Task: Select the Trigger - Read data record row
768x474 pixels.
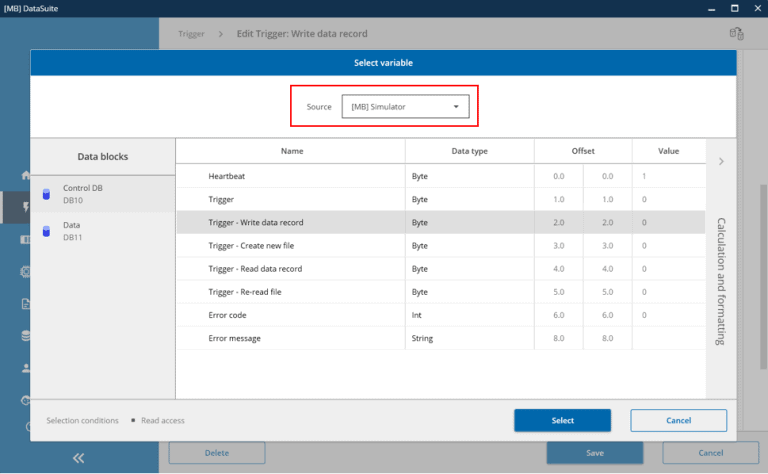Action: point(441,269)
